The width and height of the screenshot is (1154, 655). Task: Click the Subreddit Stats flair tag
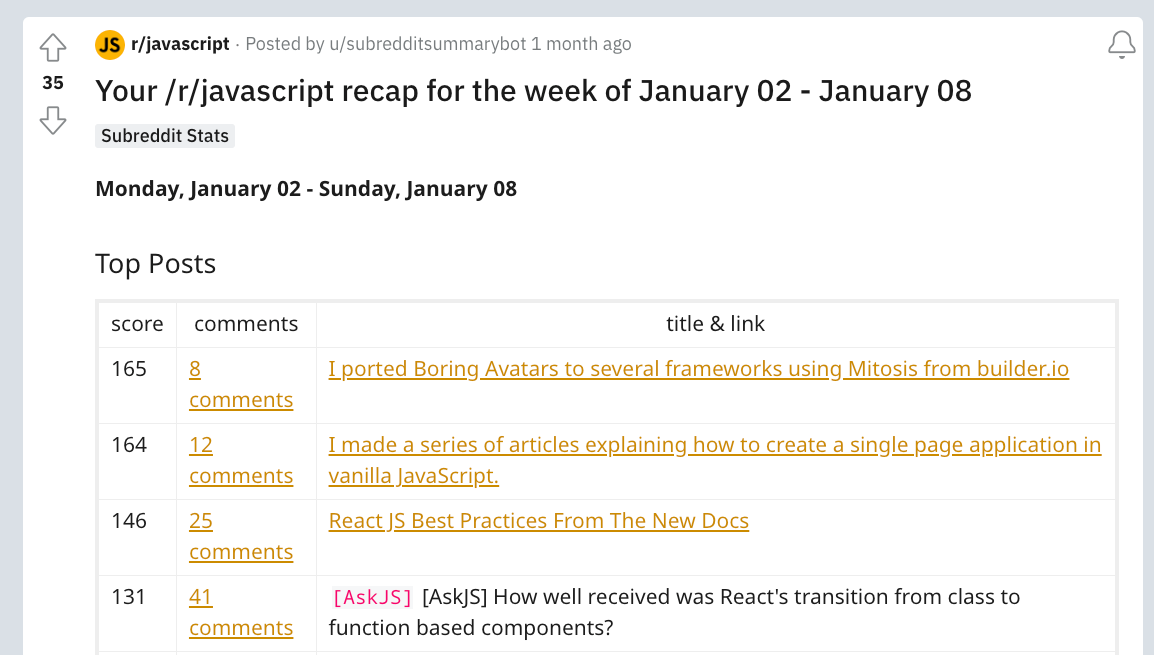tap(165, 136)
